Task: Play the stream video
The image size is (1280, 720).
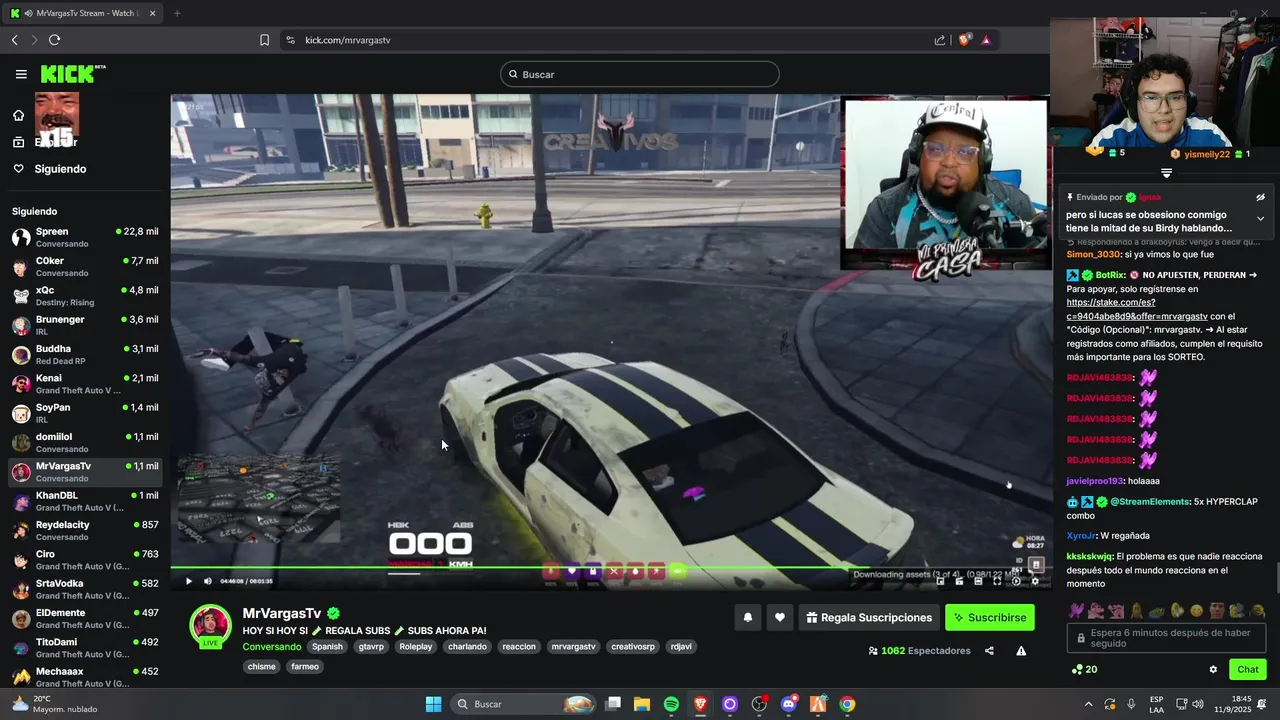Action: pos(188,581)
